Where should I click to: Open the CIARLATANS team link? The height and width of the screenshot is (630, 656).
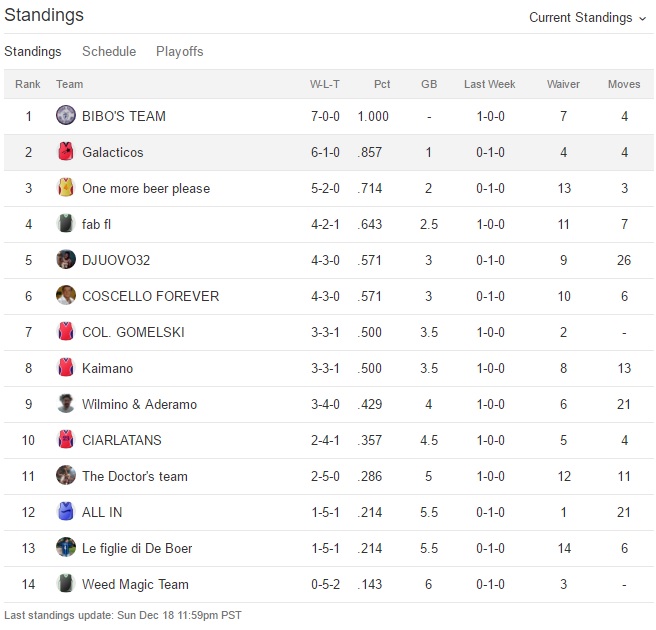122,440
